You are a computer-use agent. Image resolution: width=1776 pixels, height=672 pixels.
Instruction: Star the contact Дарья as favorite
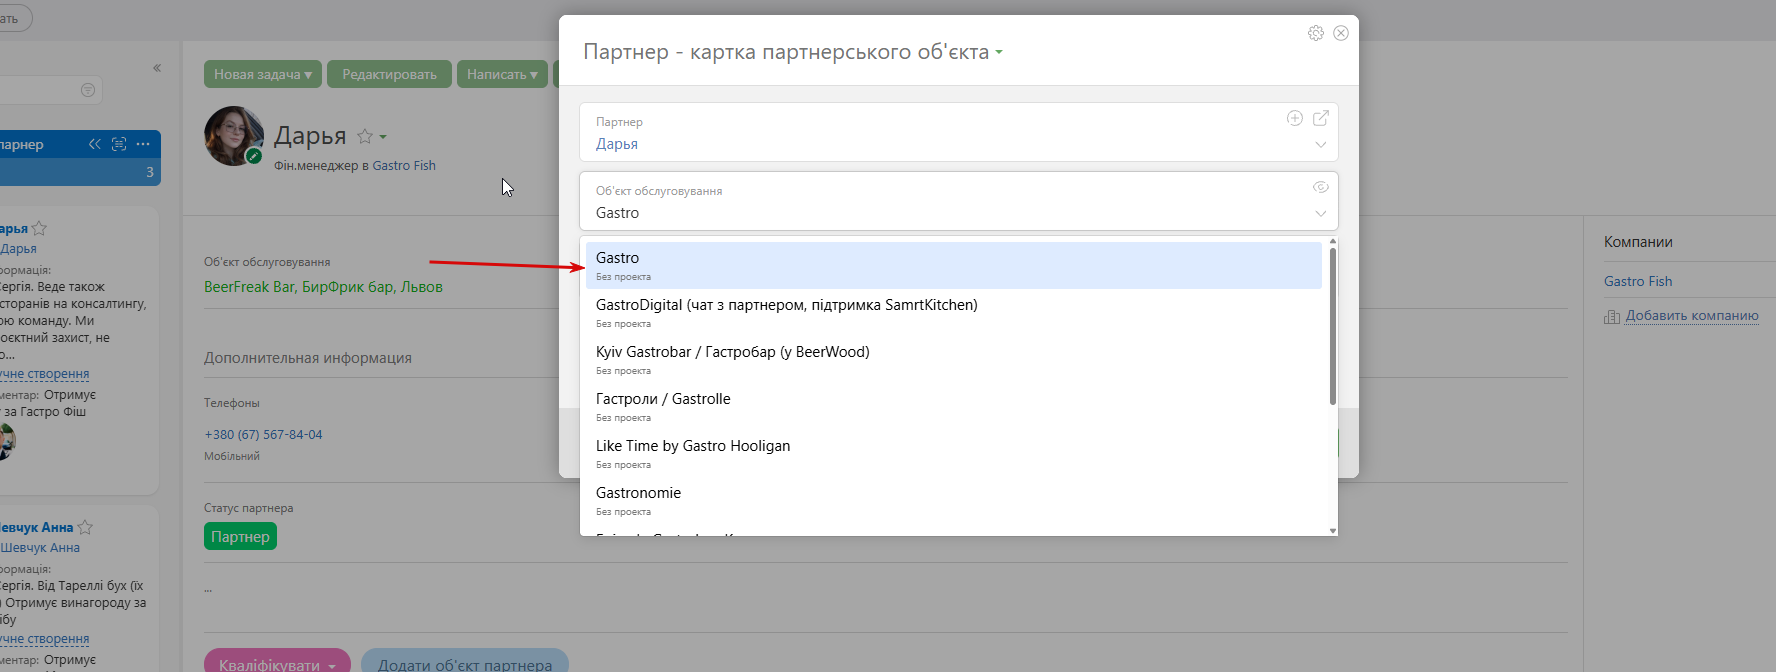click(365, 136)
